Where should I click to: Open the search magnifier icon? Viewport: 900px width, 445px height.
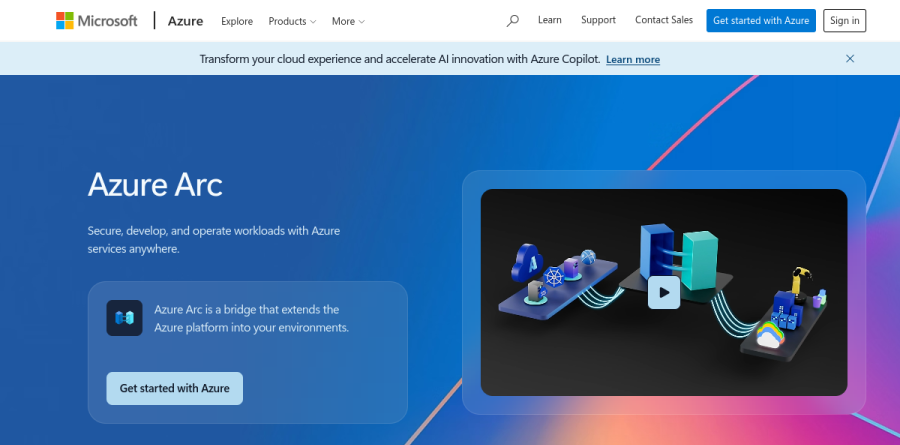(x=513, y=21)
